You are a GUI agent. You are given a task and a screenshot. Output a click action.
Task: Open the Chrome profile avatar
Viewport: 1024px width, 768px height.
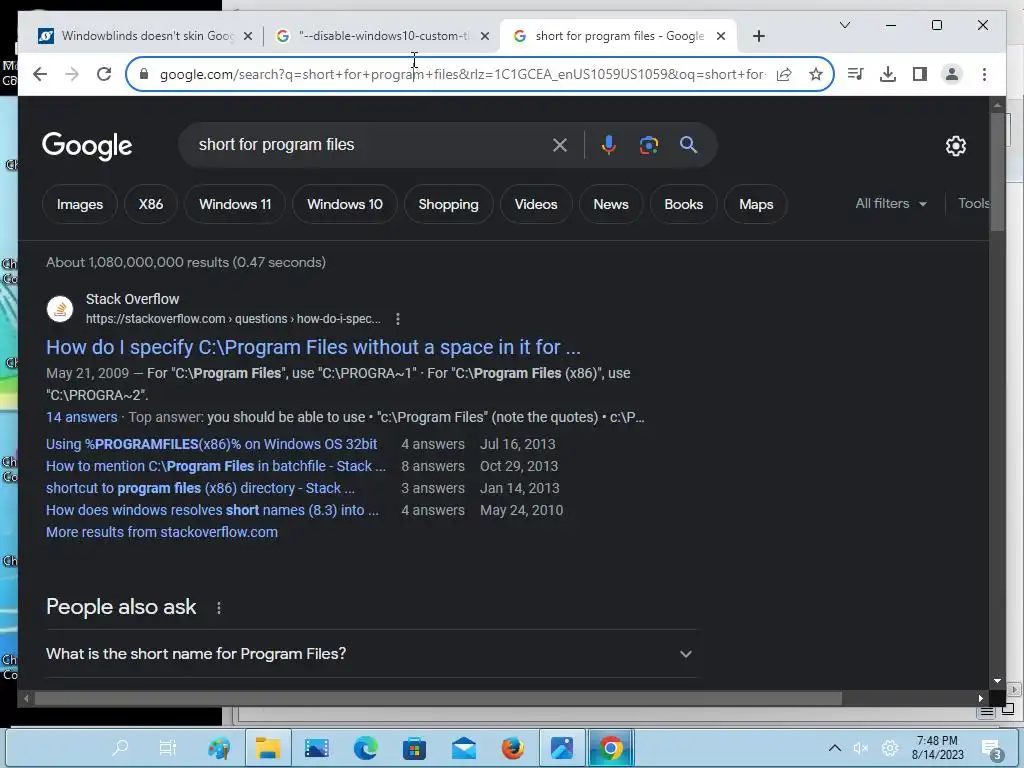(952, 74)
